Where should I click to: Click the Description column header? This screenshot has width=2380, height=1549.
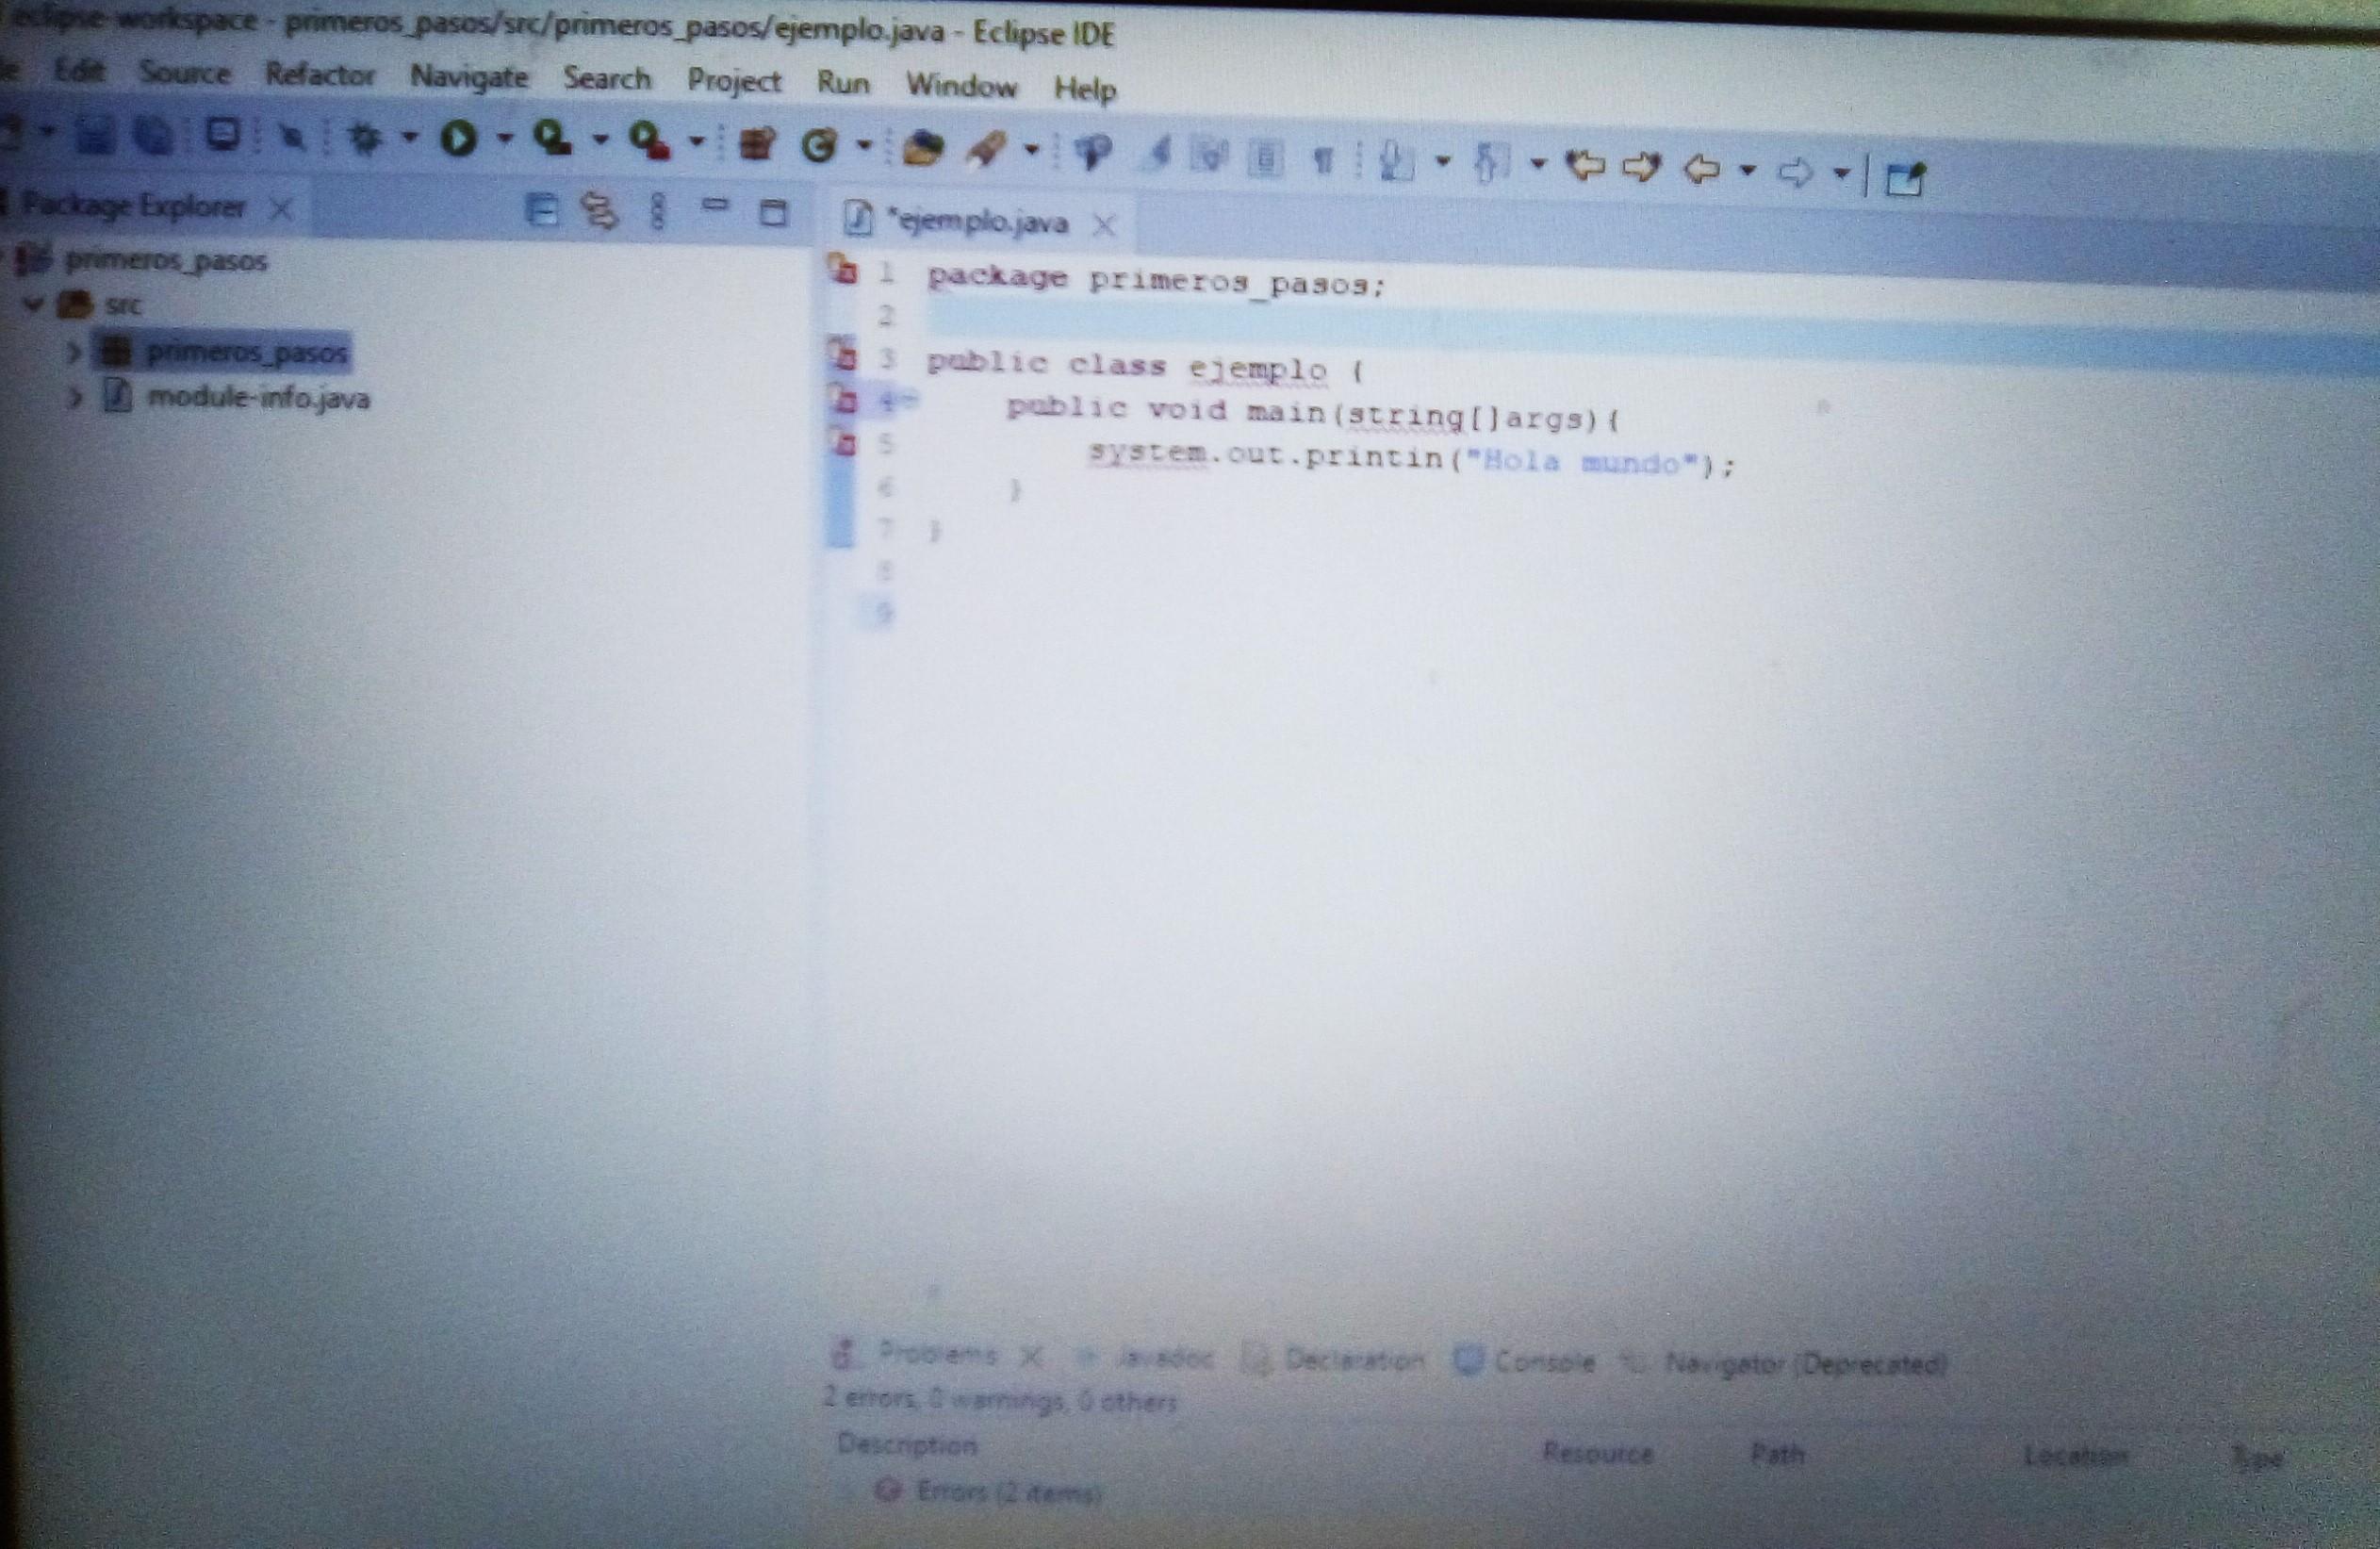coord(908,1444)
